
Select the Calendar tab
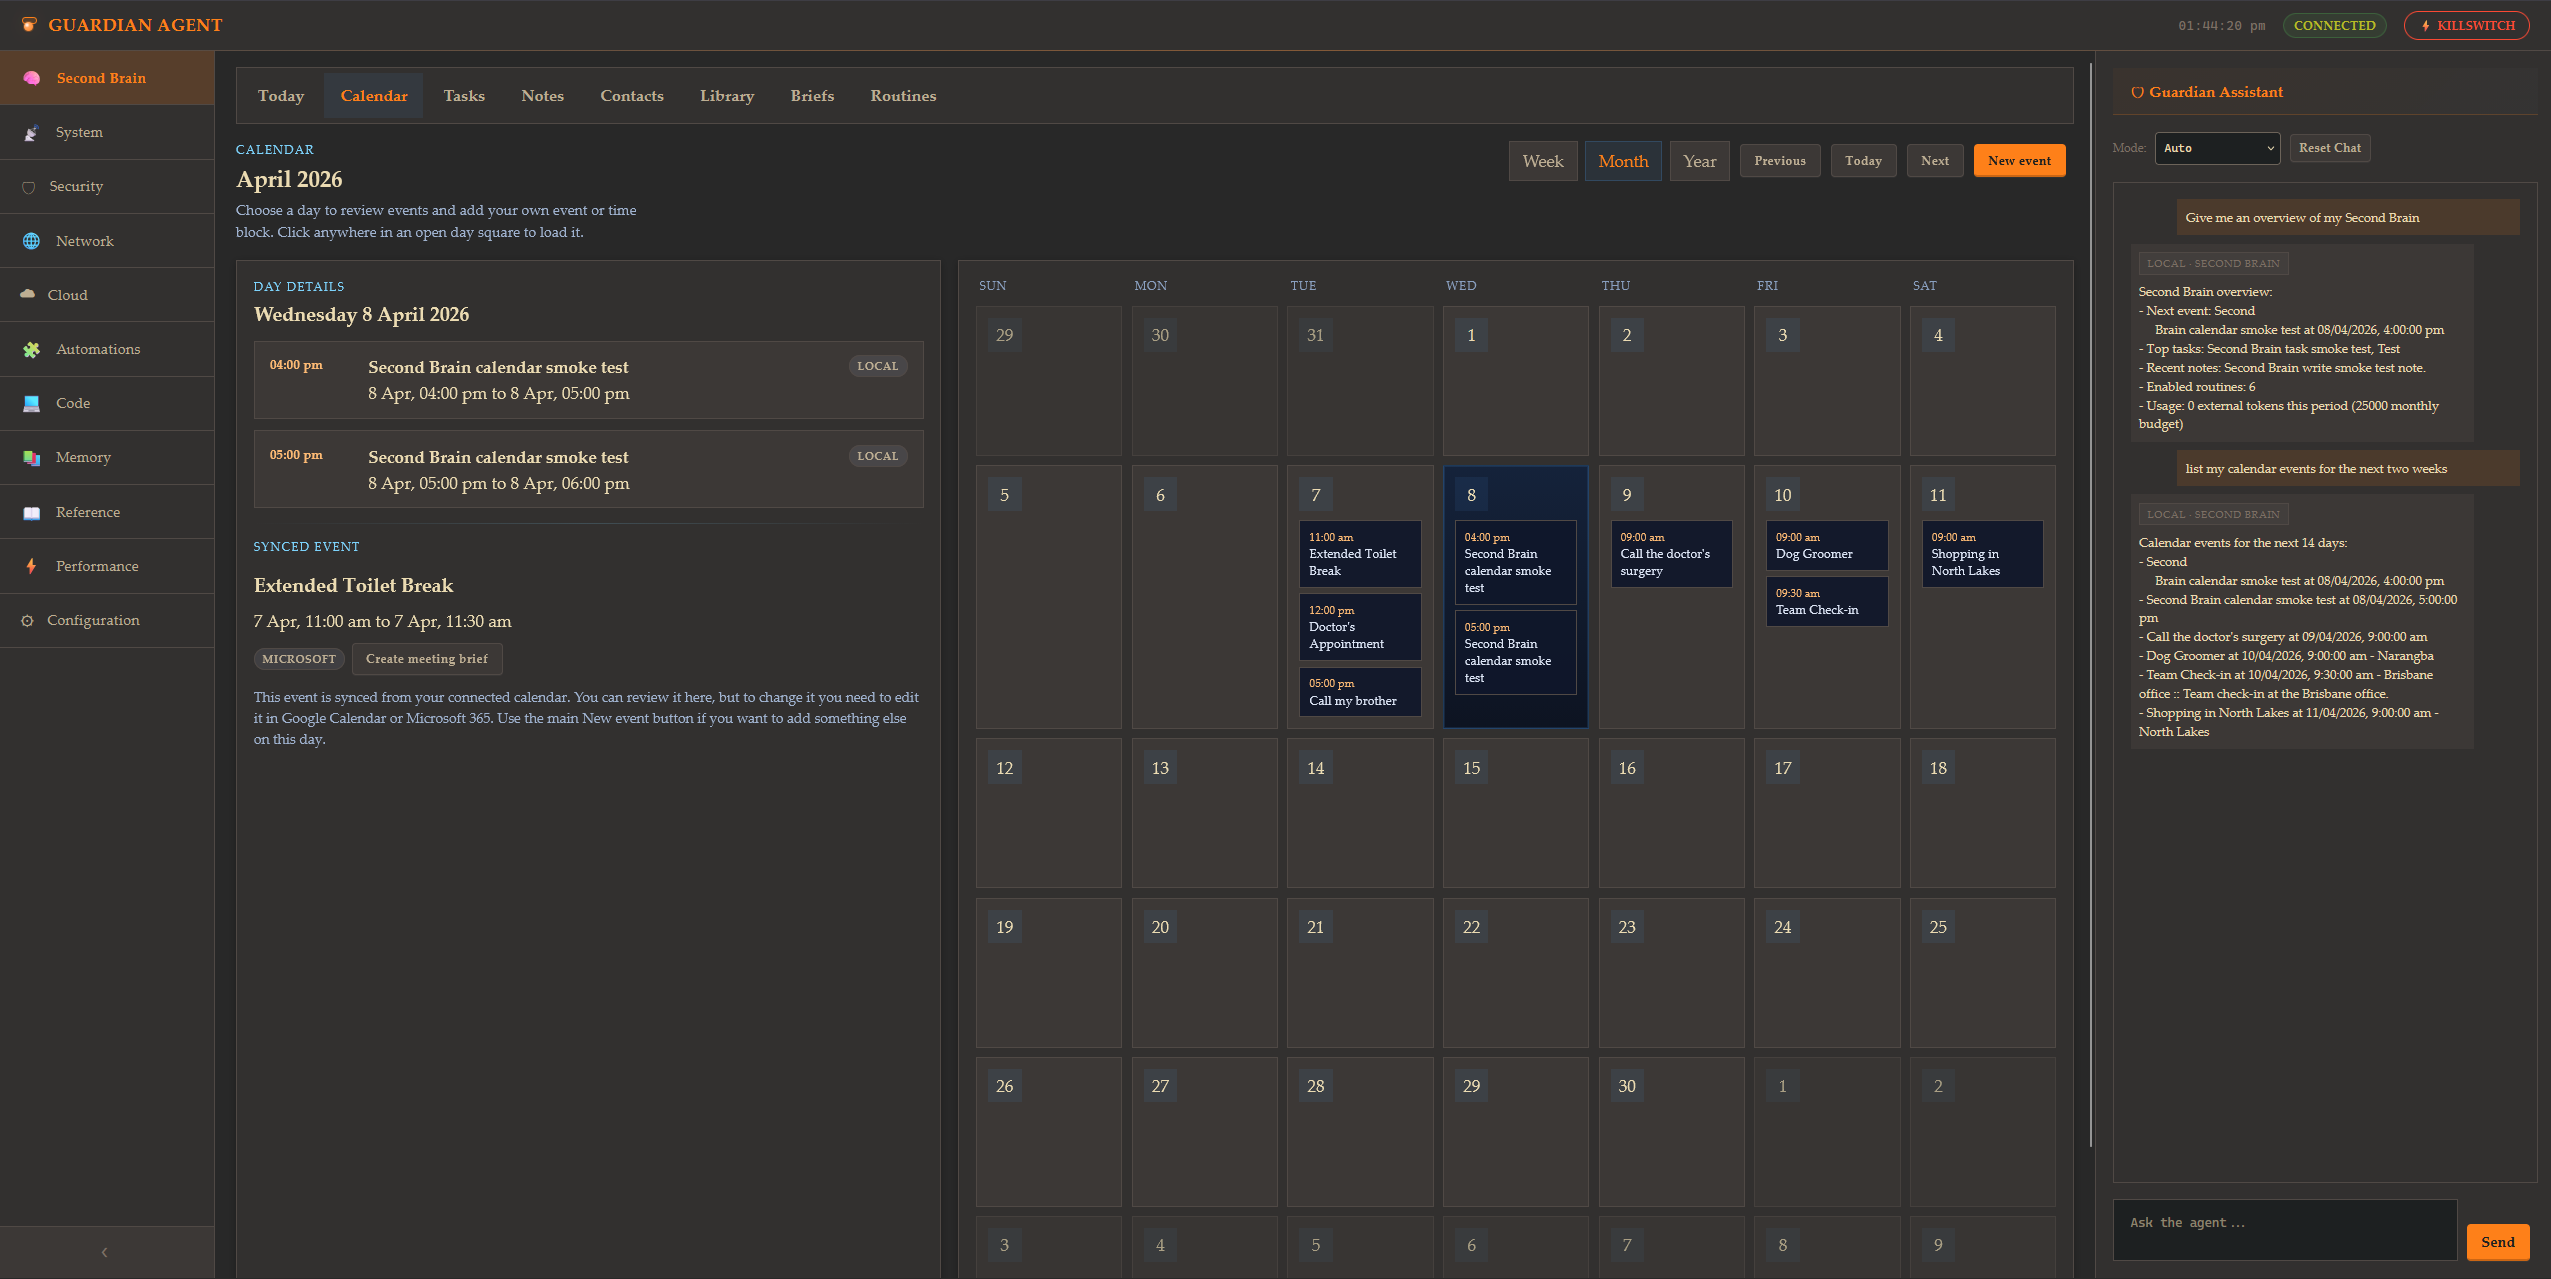374,96
